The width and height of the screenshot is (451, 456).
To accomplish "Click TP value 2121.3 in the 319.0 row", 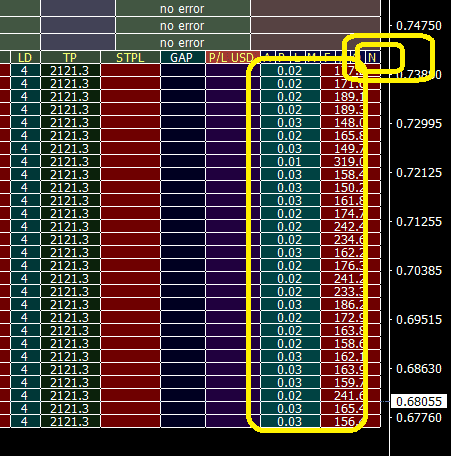I will point(70,162).
